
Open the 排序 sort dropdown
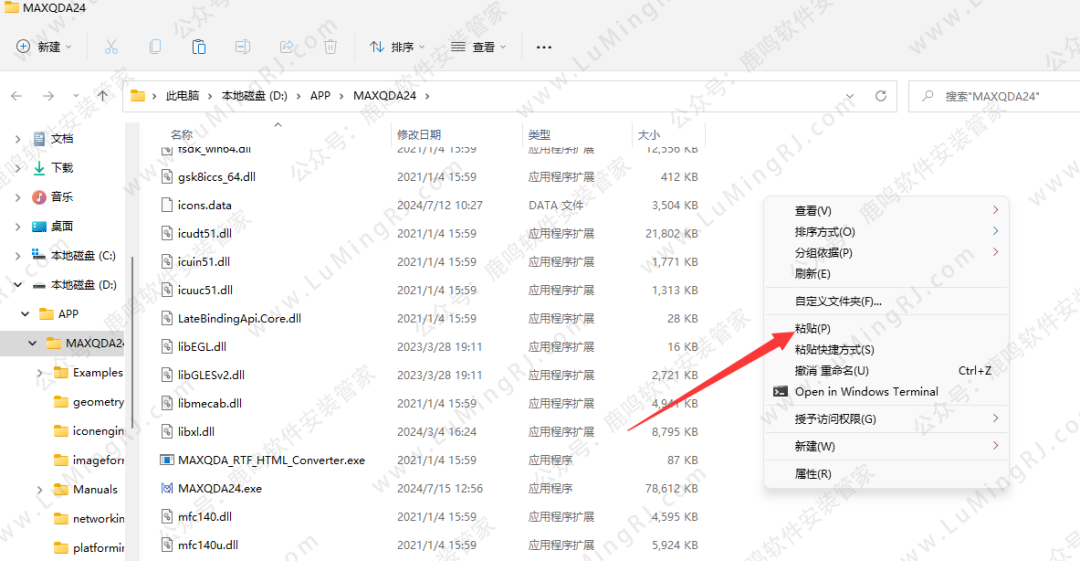(397, 47)
